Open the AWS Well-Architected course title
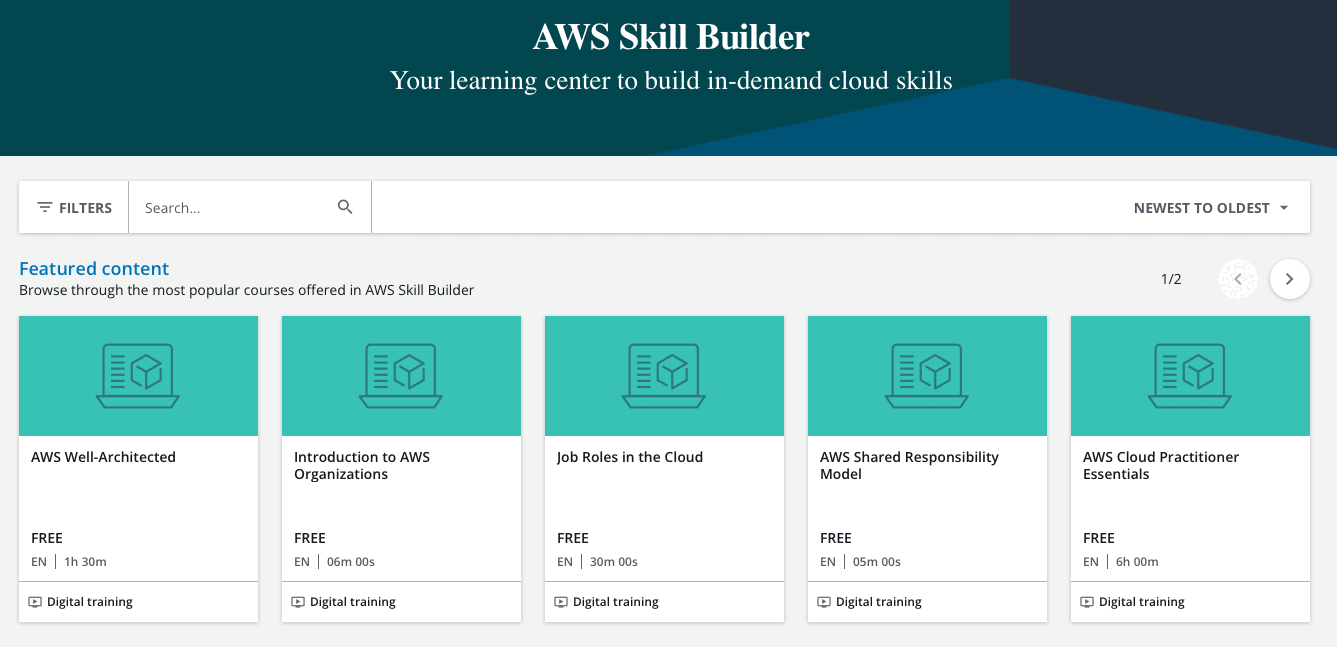This screenshot has height=647, width=1337. (103, 456)
